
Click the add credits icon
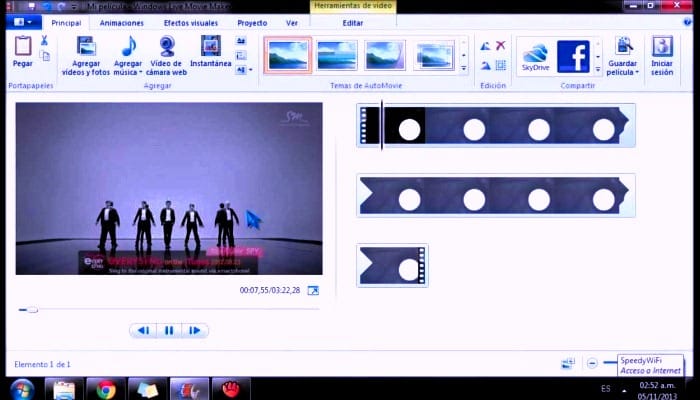[241, 70]
